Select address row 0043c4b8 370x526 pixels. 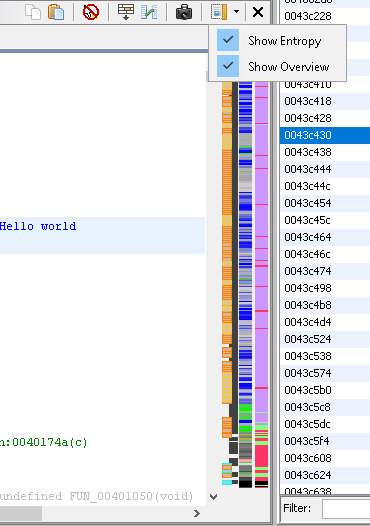[x=325, y=305]
